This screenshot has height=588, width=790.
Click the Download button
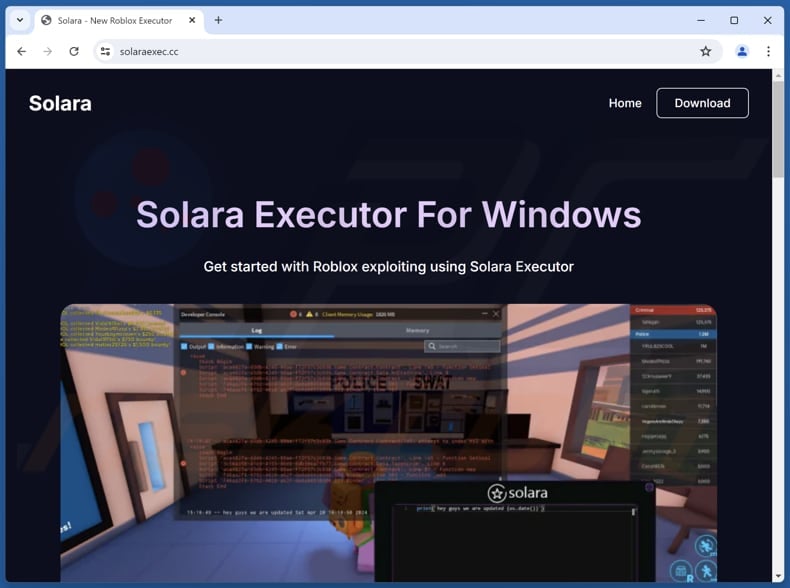pyautogui.click(x=702, y=103)
